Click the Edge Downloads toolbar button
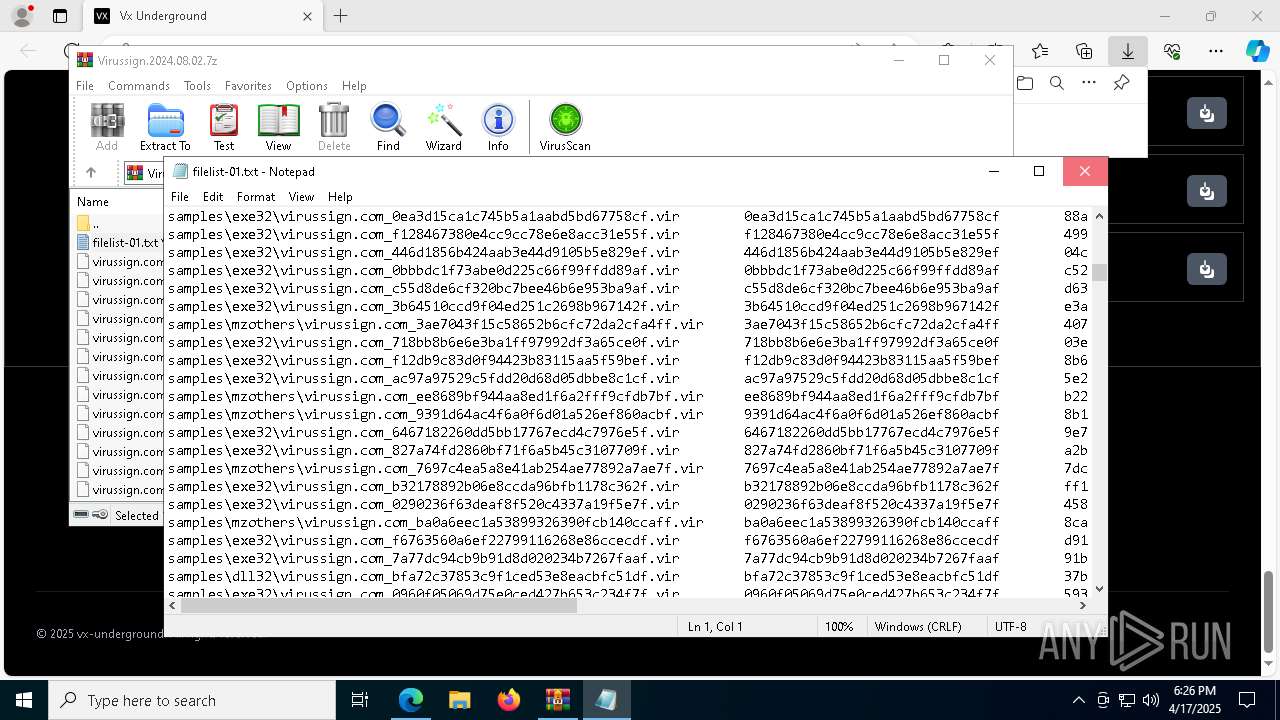Image resolution: width=1280 pixels, height=720 pixels. pyautogui.click(x=1128, y=51)
